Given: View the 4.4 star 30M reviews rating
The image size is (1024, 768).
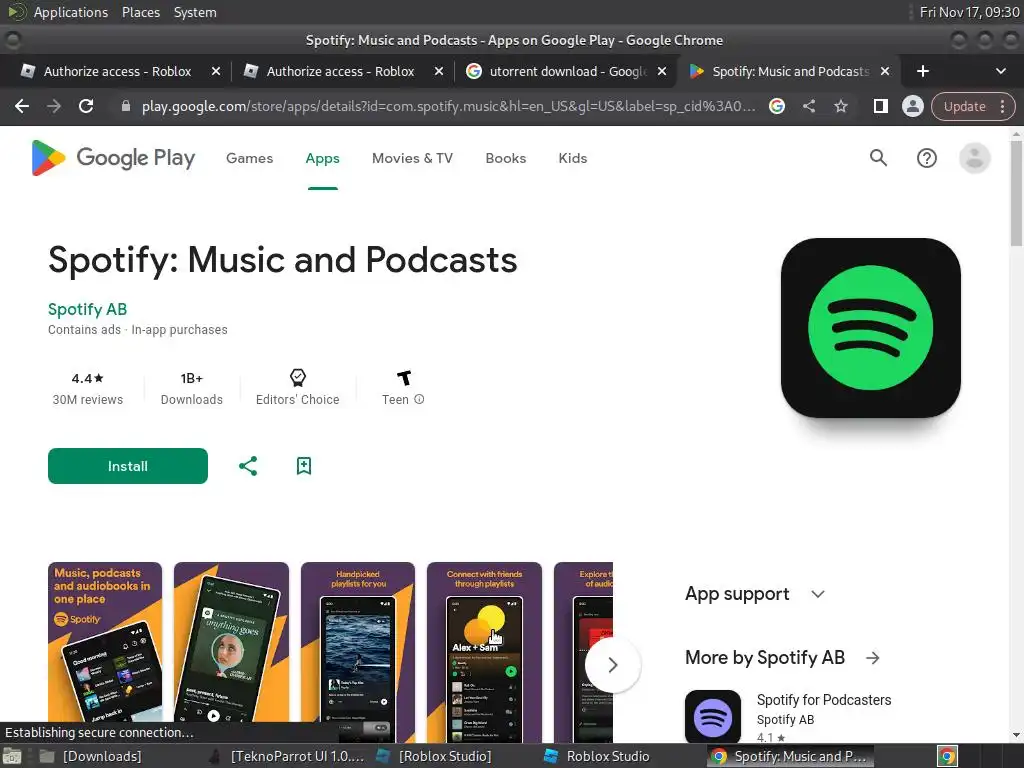Looking at the screenshot, I should pyautogui.click(x=88, y=389).
